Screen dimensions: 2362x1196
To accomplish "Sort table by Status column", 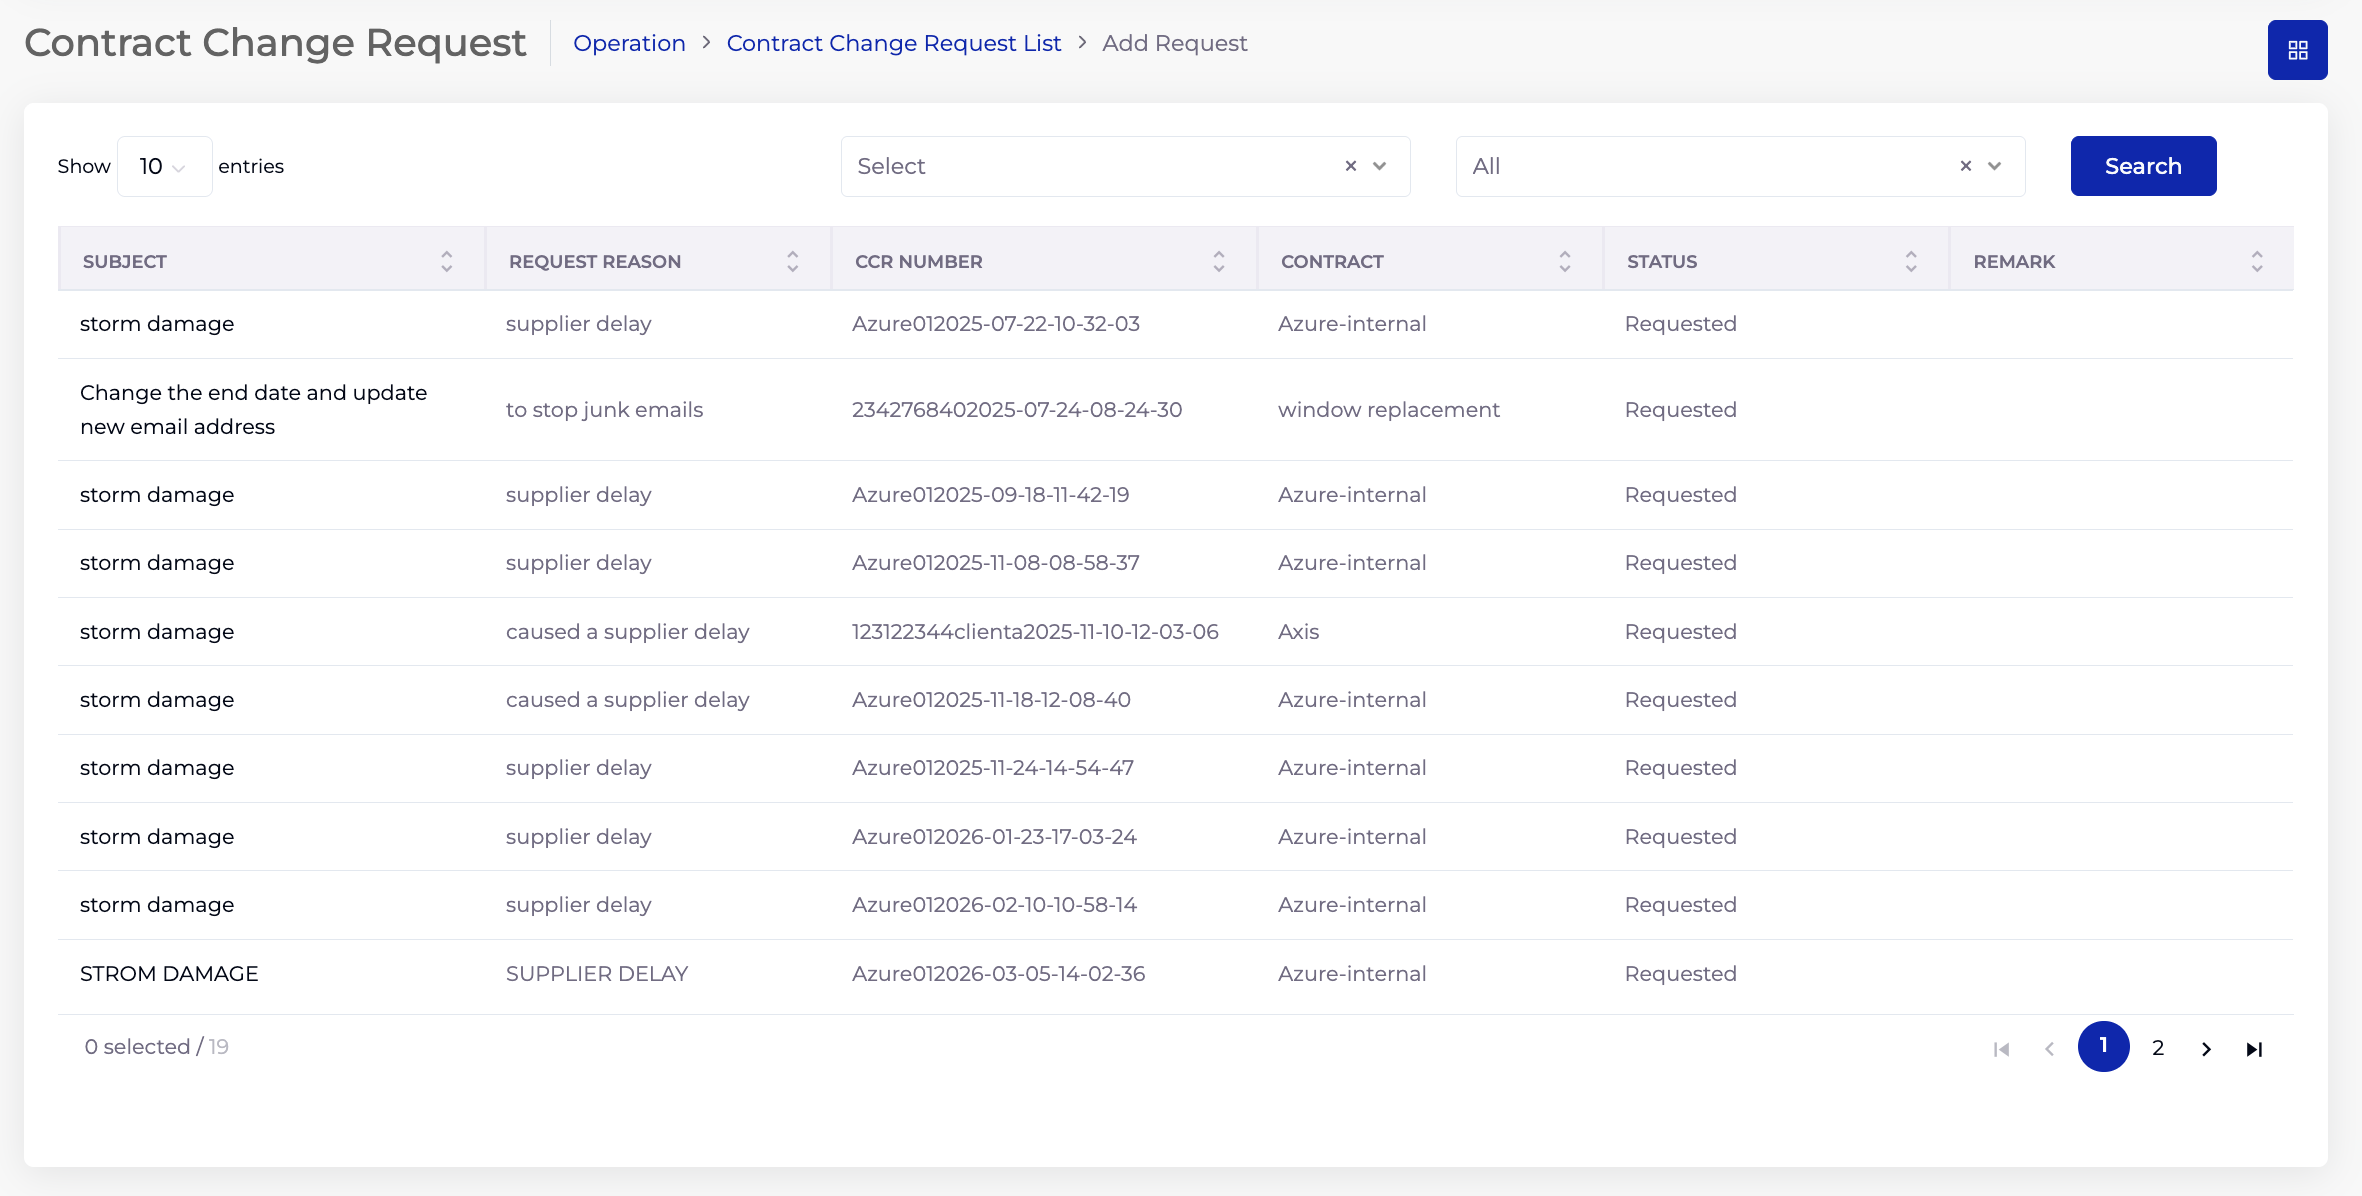I will tap(1910, 261).
